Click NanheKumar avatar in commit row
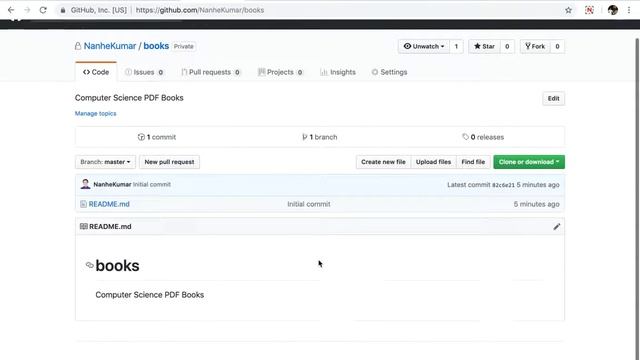Image resolution: width=640 pixels, height=360 pixels. pyautogui.click(x=85, y=184)
